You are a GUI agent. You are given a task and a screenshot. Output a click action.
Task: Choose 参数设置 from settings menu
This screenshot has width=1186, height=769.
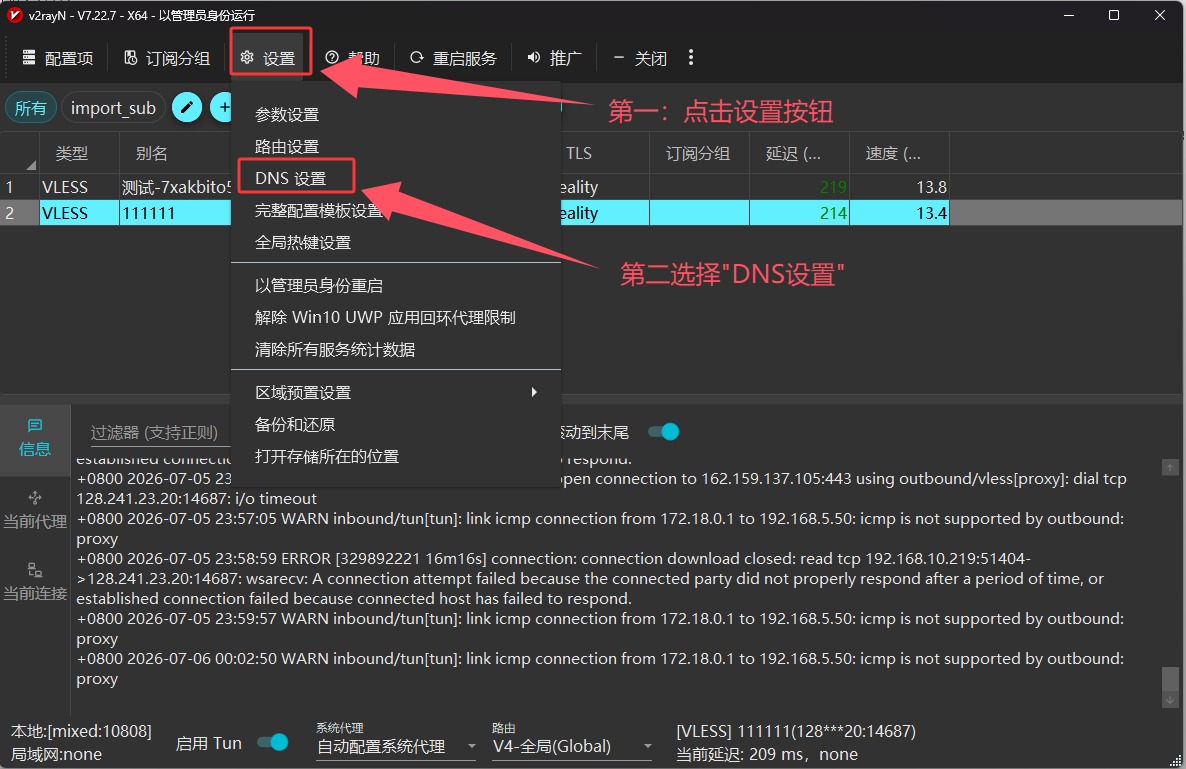(396, 114)
